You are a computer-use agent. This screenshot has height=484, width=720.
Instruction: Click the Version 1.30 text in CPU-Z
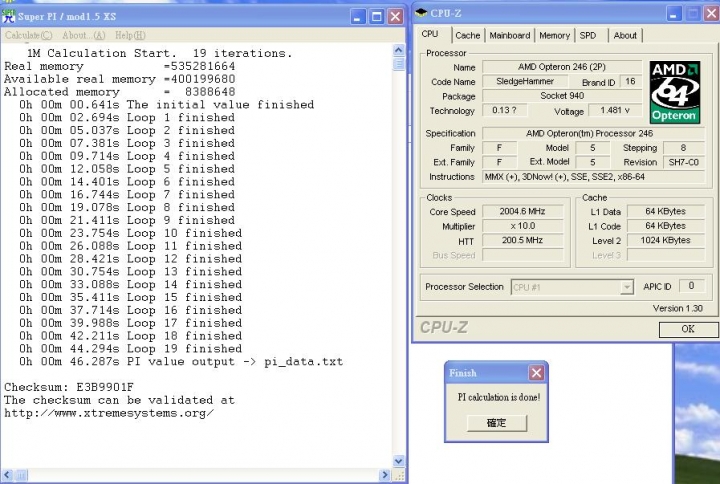click(x=678, y=308)
